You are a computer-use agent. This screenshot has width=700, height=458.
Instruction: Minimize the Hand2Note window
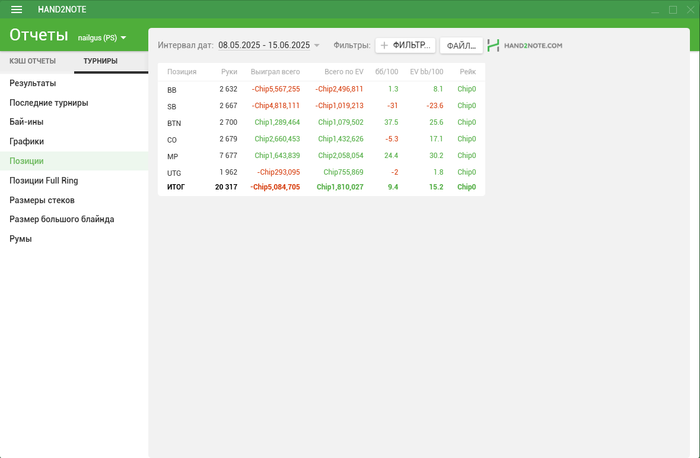click(655, 10)
